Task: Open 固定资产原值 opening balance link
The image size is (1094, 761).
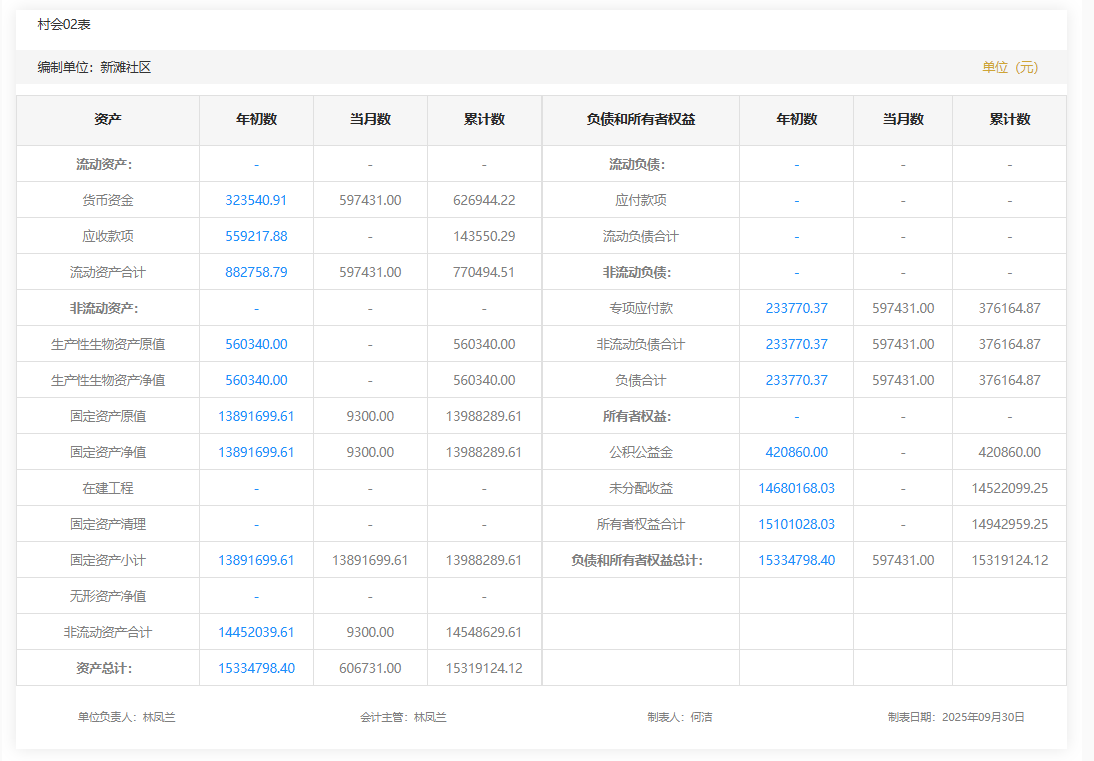Action: (x=256, y=416)
